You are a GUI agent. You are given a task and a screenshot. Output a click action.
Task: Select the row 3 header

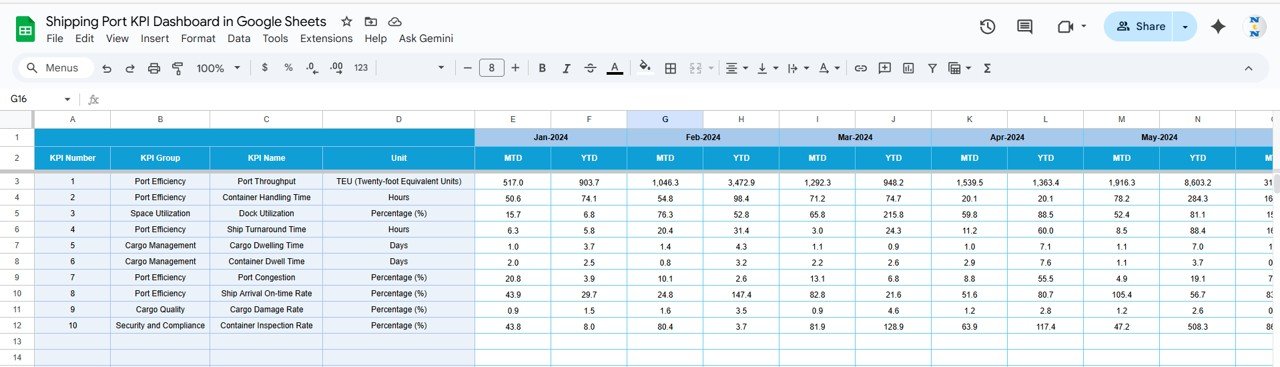pos(17,181)
